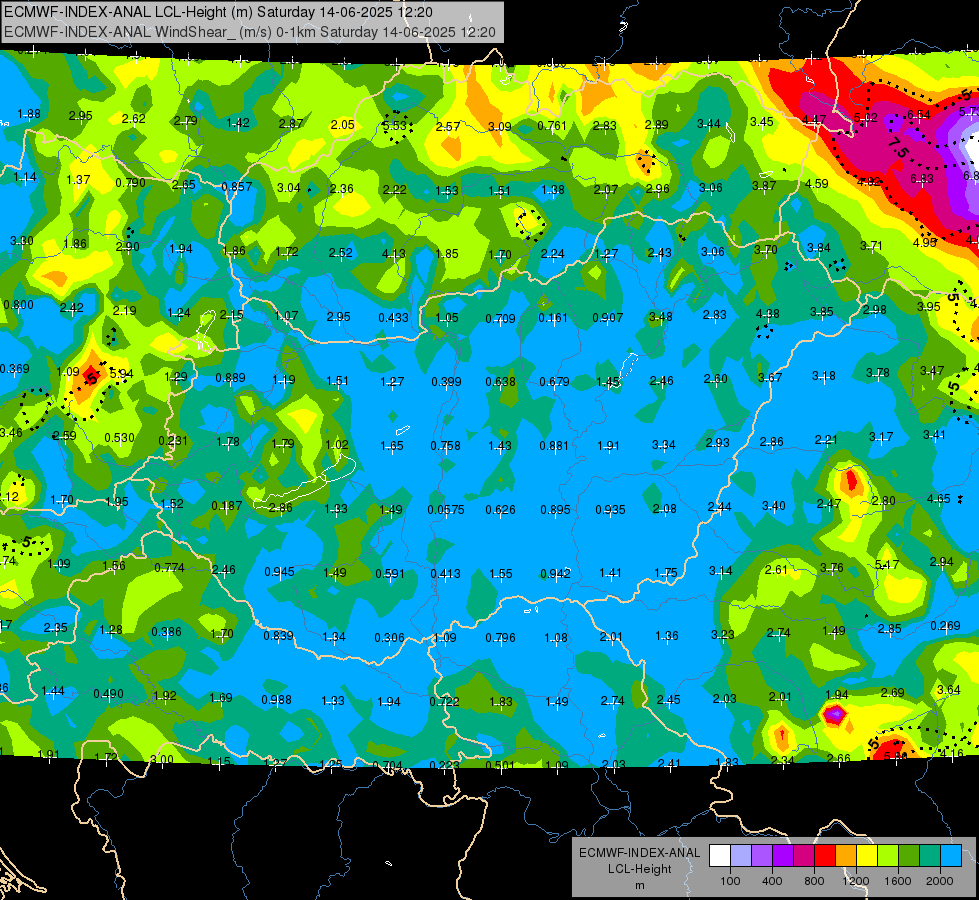
Task: Click the wind shear value 0.386
Action: pyautogui.click(x=167, y=632)
